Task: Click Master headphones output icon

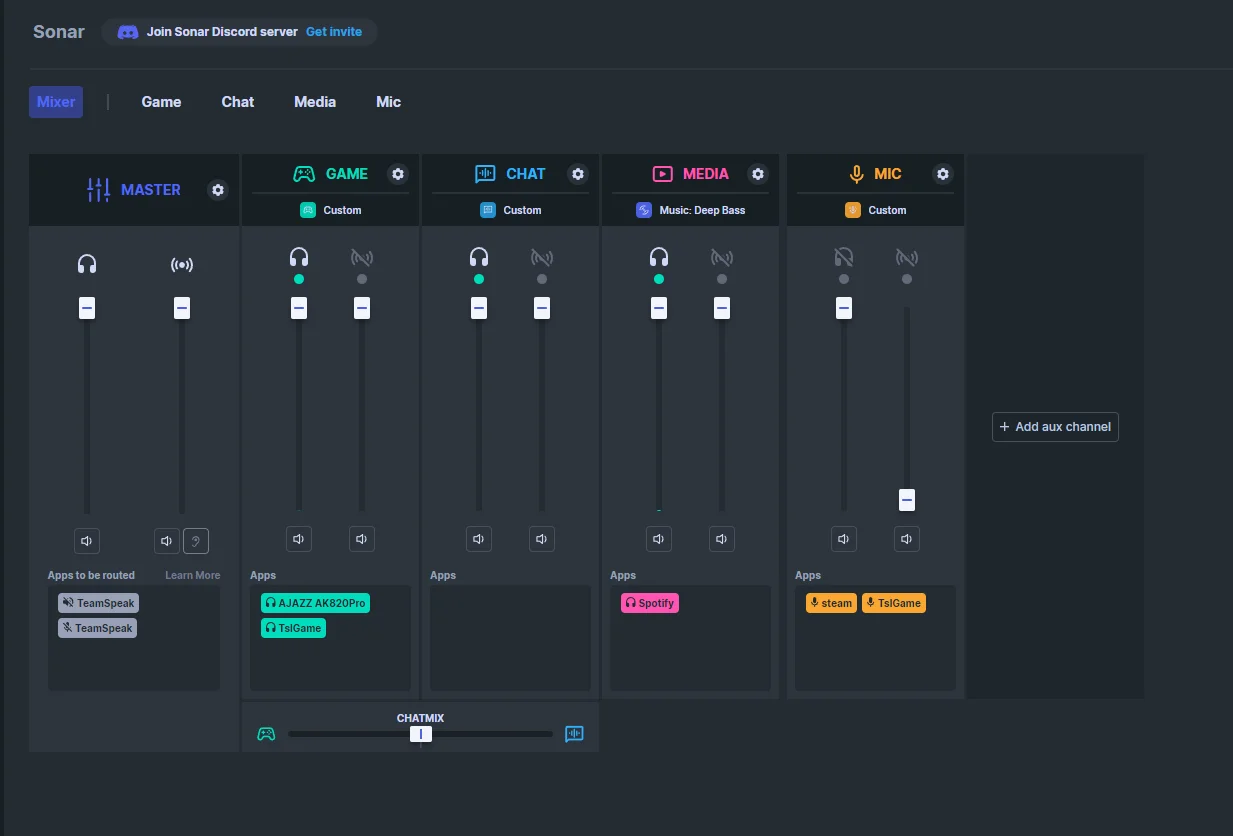Action: pyautogui.click(x=87, y=264)
